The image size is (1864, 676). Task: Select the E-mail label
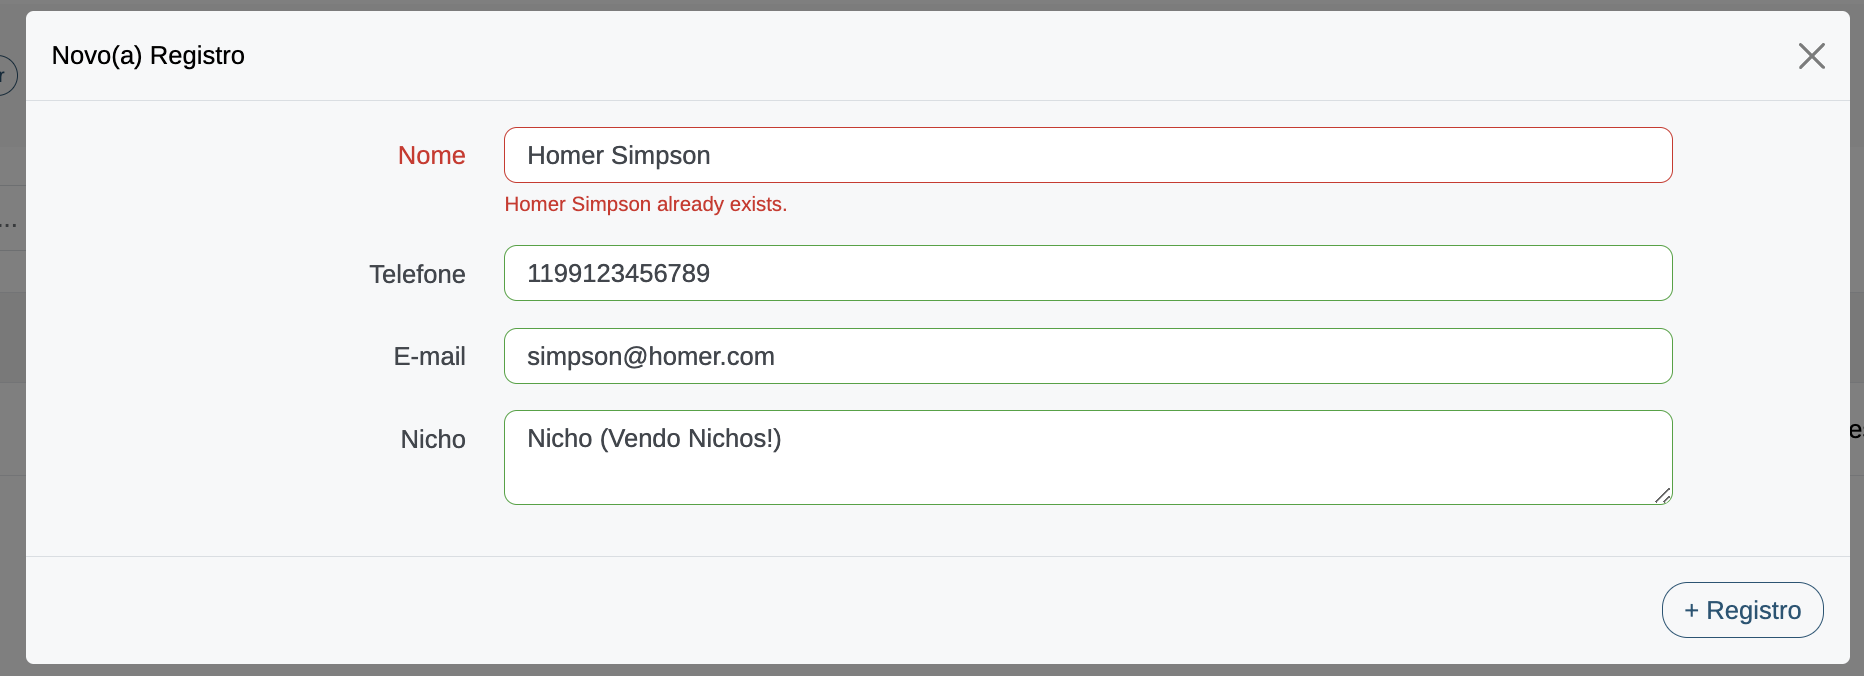pos(429,357)
